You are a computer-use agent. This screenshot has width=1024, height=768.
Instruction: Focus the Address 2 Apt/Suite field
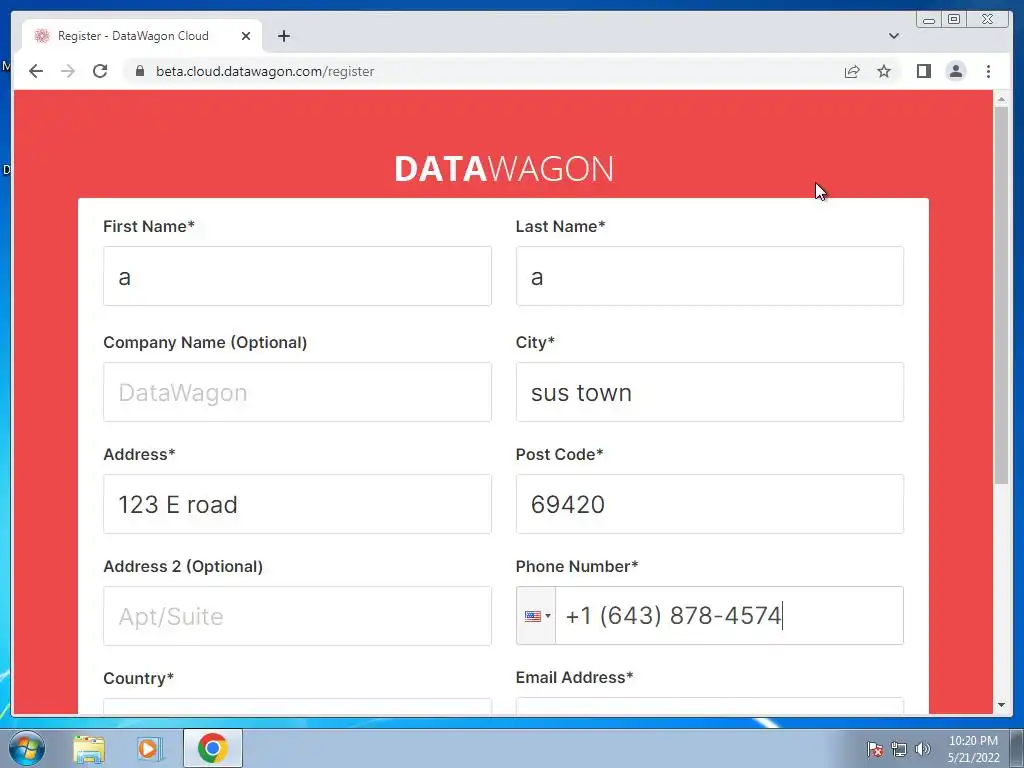(297, 616)
